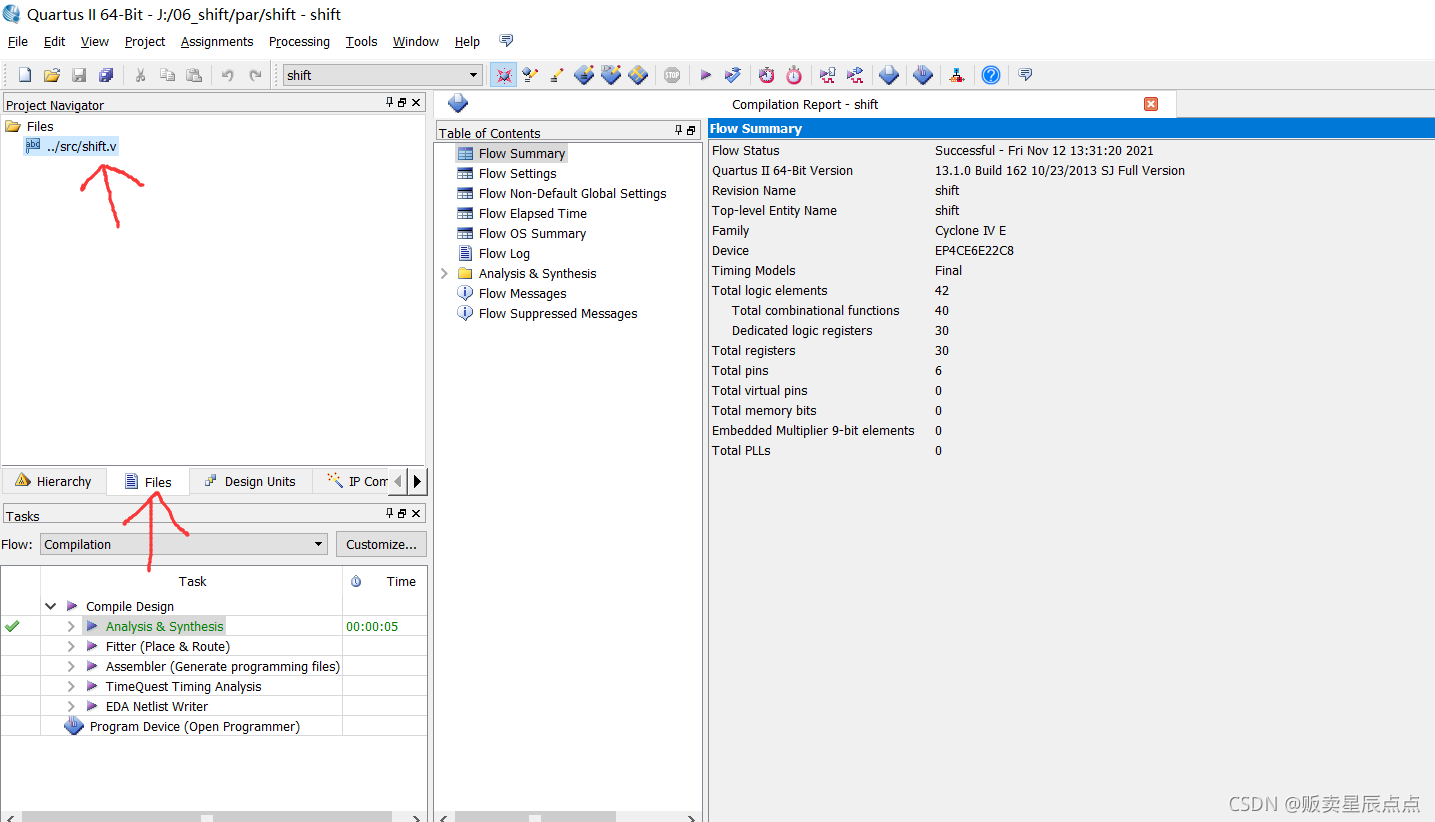This screenshot has height=822, width=1435.
Task: Close the Project Navigator panel
Action: pyautogui.click(x=416, y=102)
